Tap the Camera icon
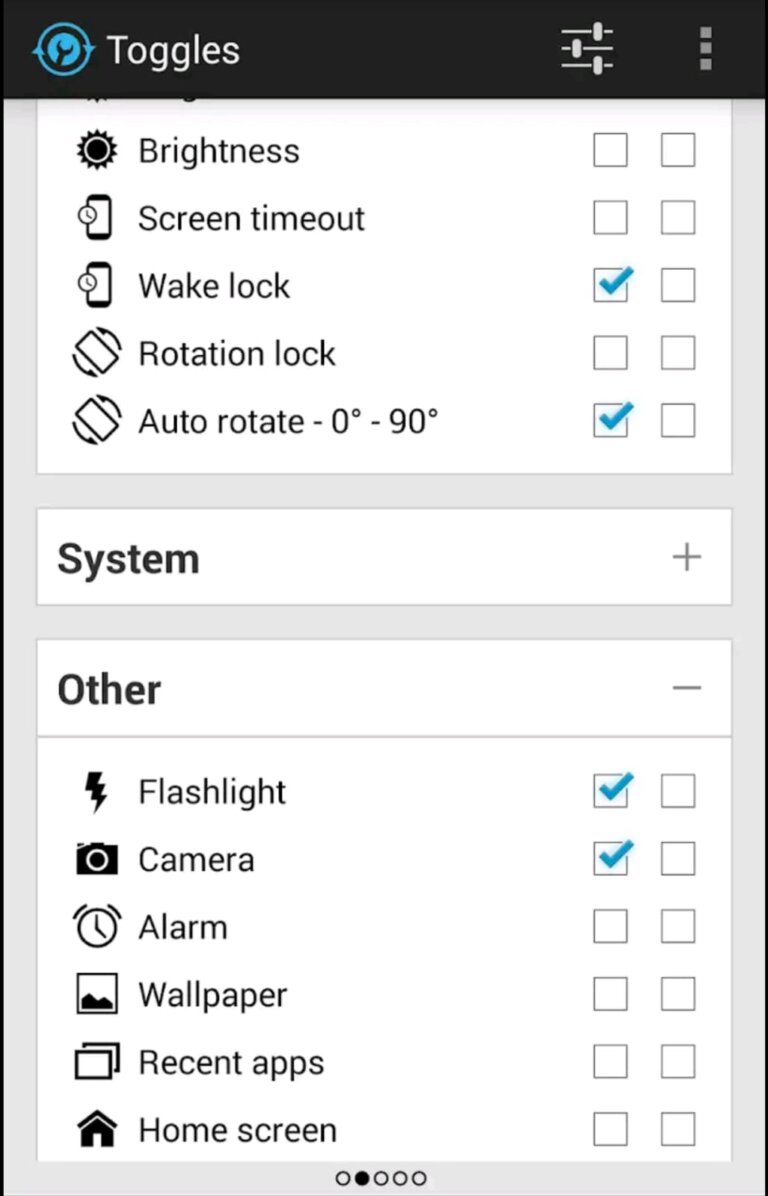Screen dimensions: 768x1196 (96, 858)
